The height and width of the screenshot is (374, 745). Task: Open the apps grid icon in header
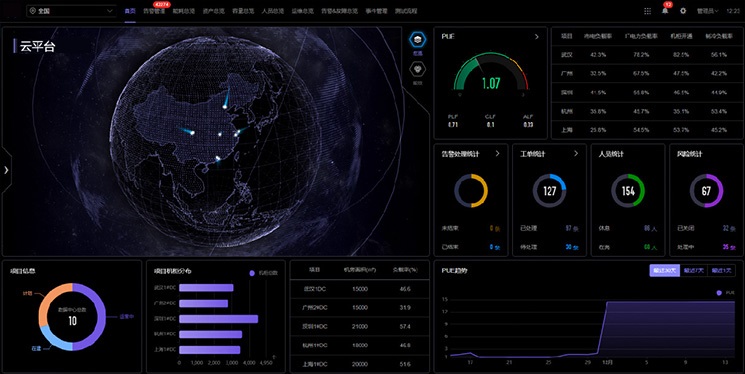[x=647, y=11]
